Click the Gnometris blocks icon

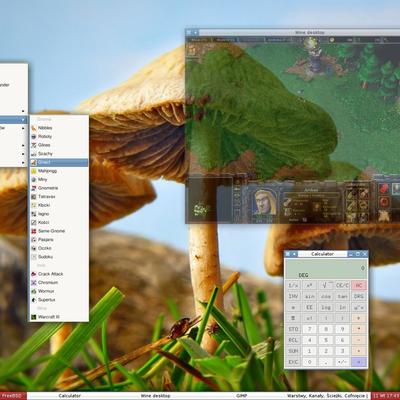(34, 188)
